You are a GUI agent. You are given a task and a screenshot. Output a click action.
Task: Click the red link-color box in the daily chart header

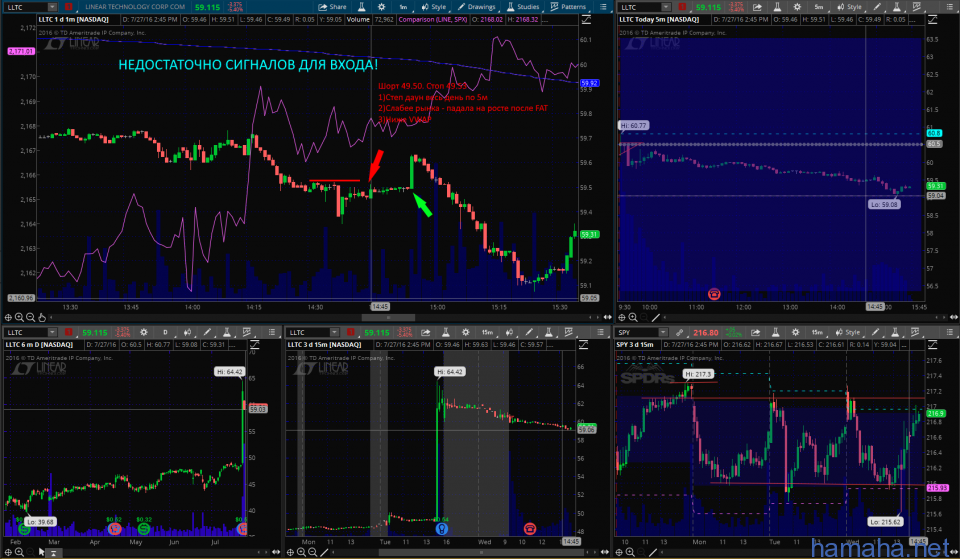tap(69, 332)
